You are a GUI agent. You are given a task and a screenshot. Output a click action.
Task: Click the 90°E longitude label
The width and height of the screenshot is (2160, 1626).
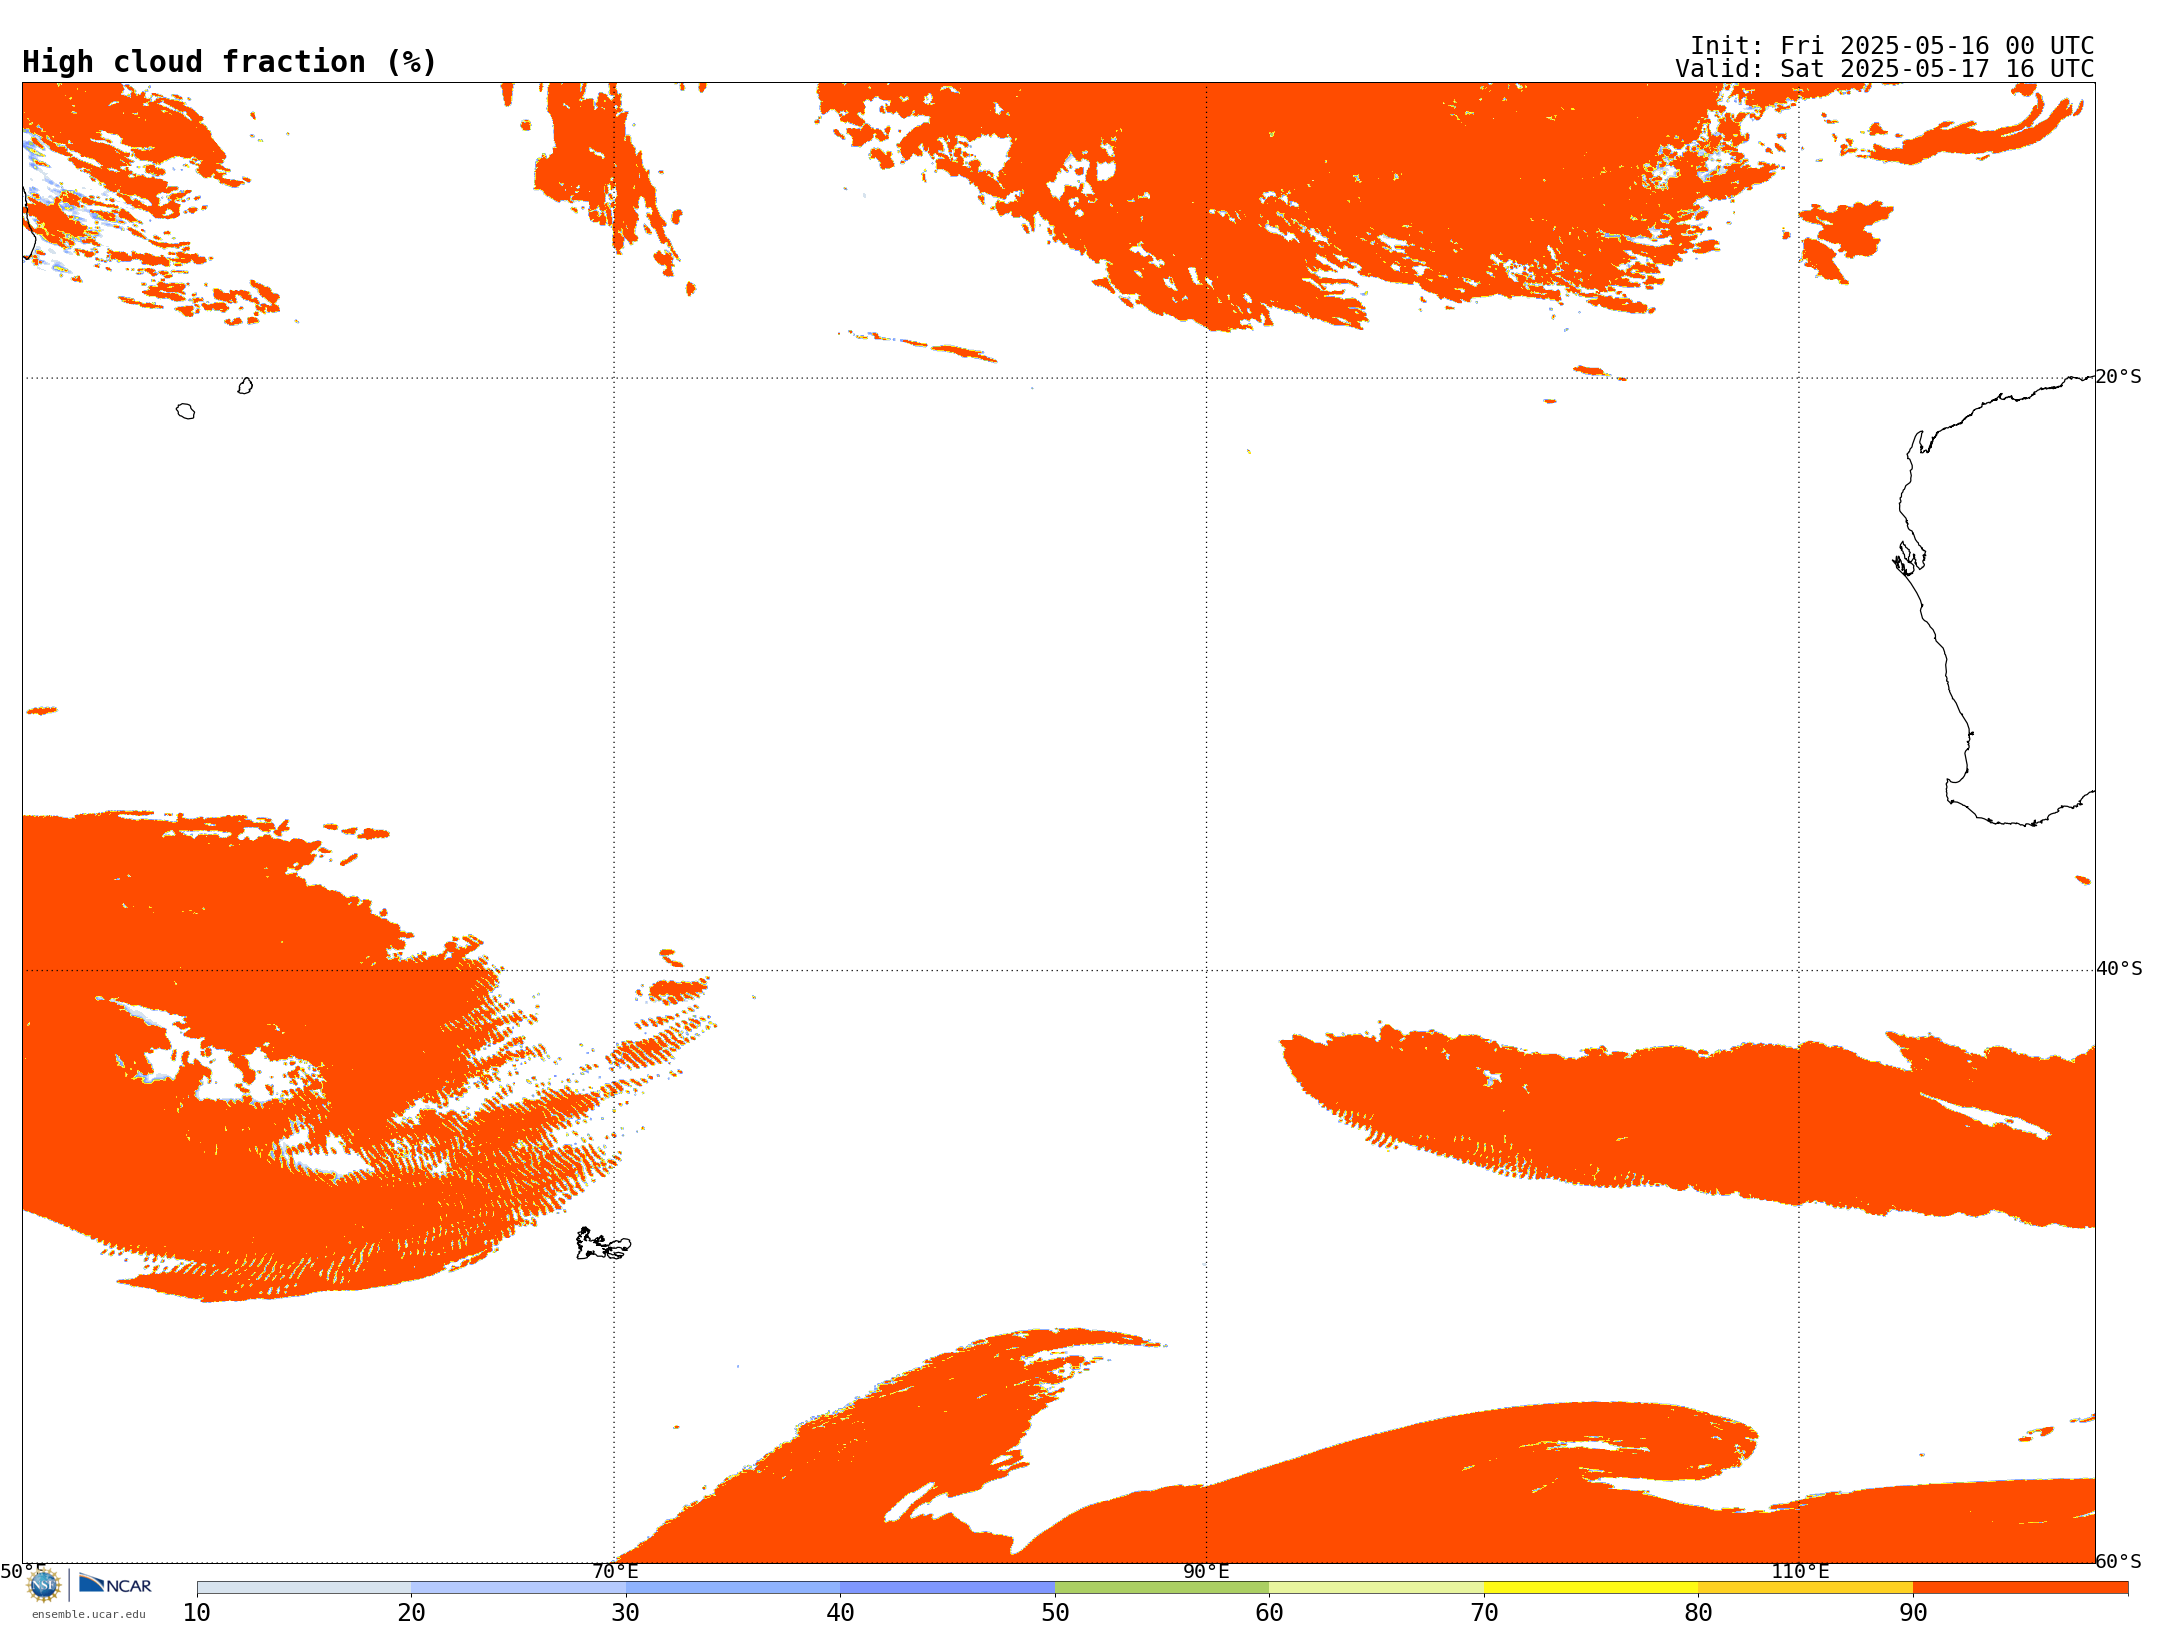coord(1206,1572)
